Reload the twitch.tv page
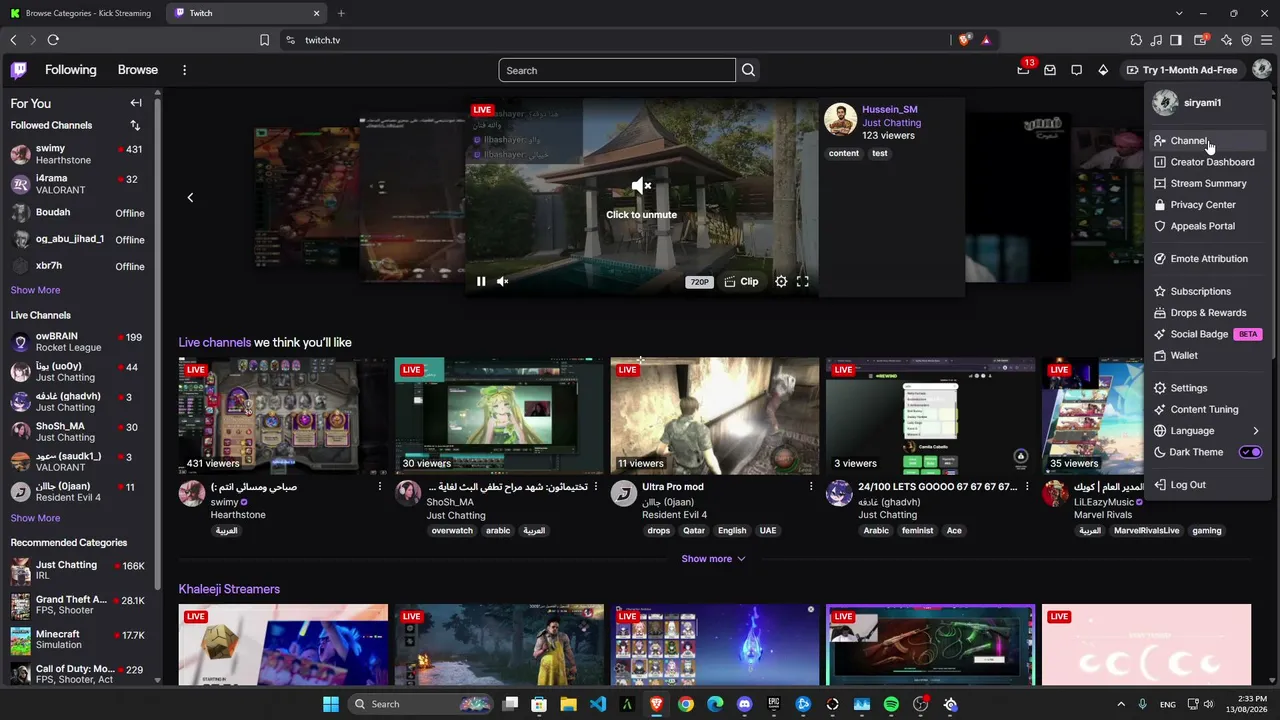The image size is (1280, 720). point(53,40)
